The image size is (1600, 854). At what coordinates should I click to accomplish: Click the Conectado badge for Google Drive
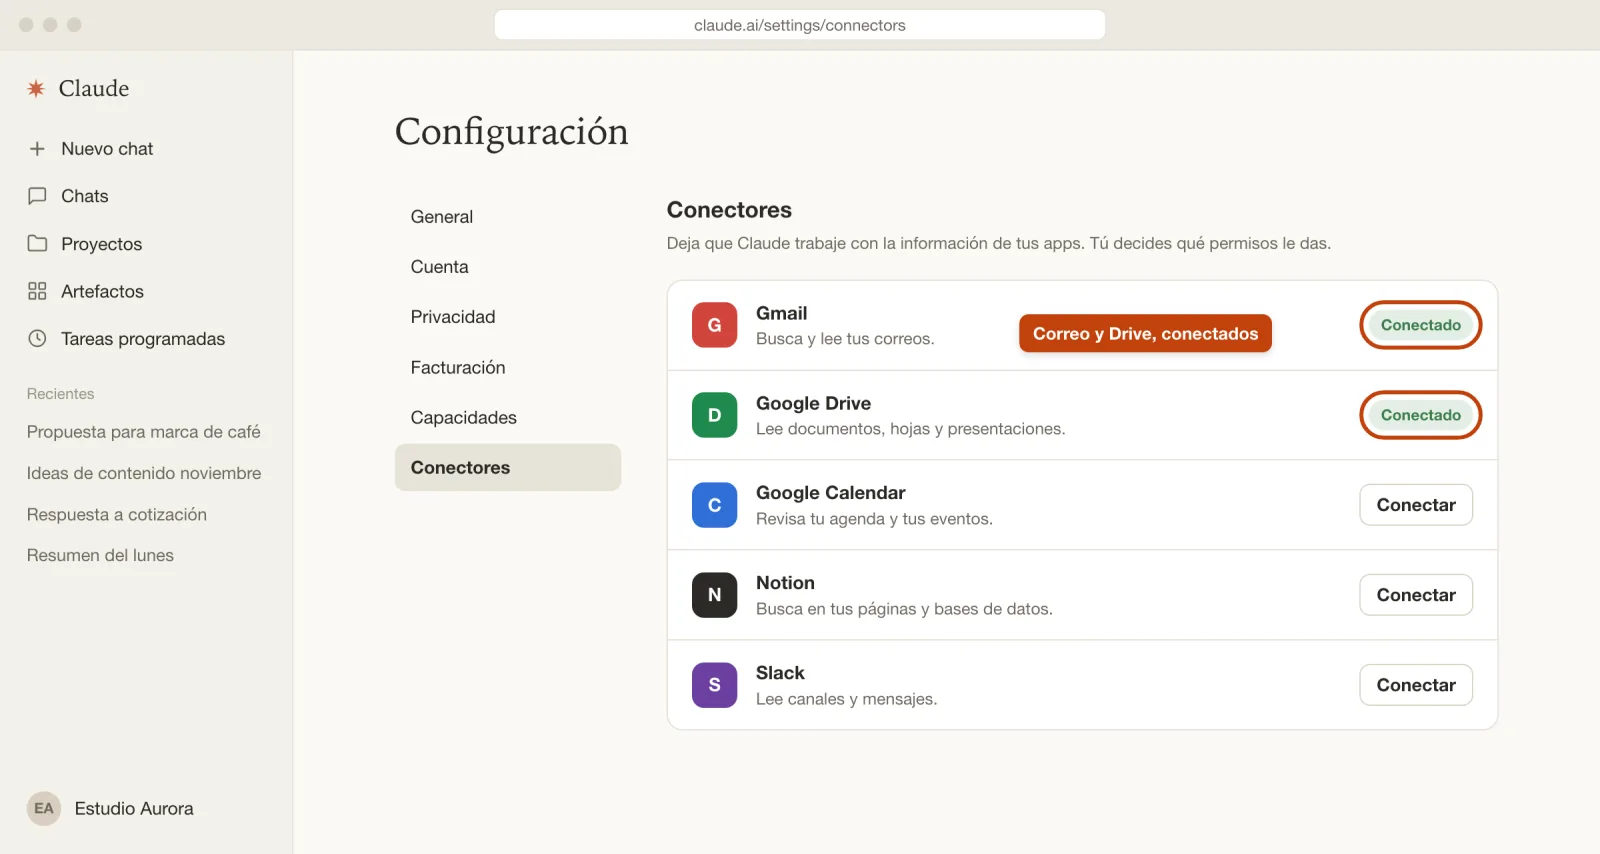1420,415
